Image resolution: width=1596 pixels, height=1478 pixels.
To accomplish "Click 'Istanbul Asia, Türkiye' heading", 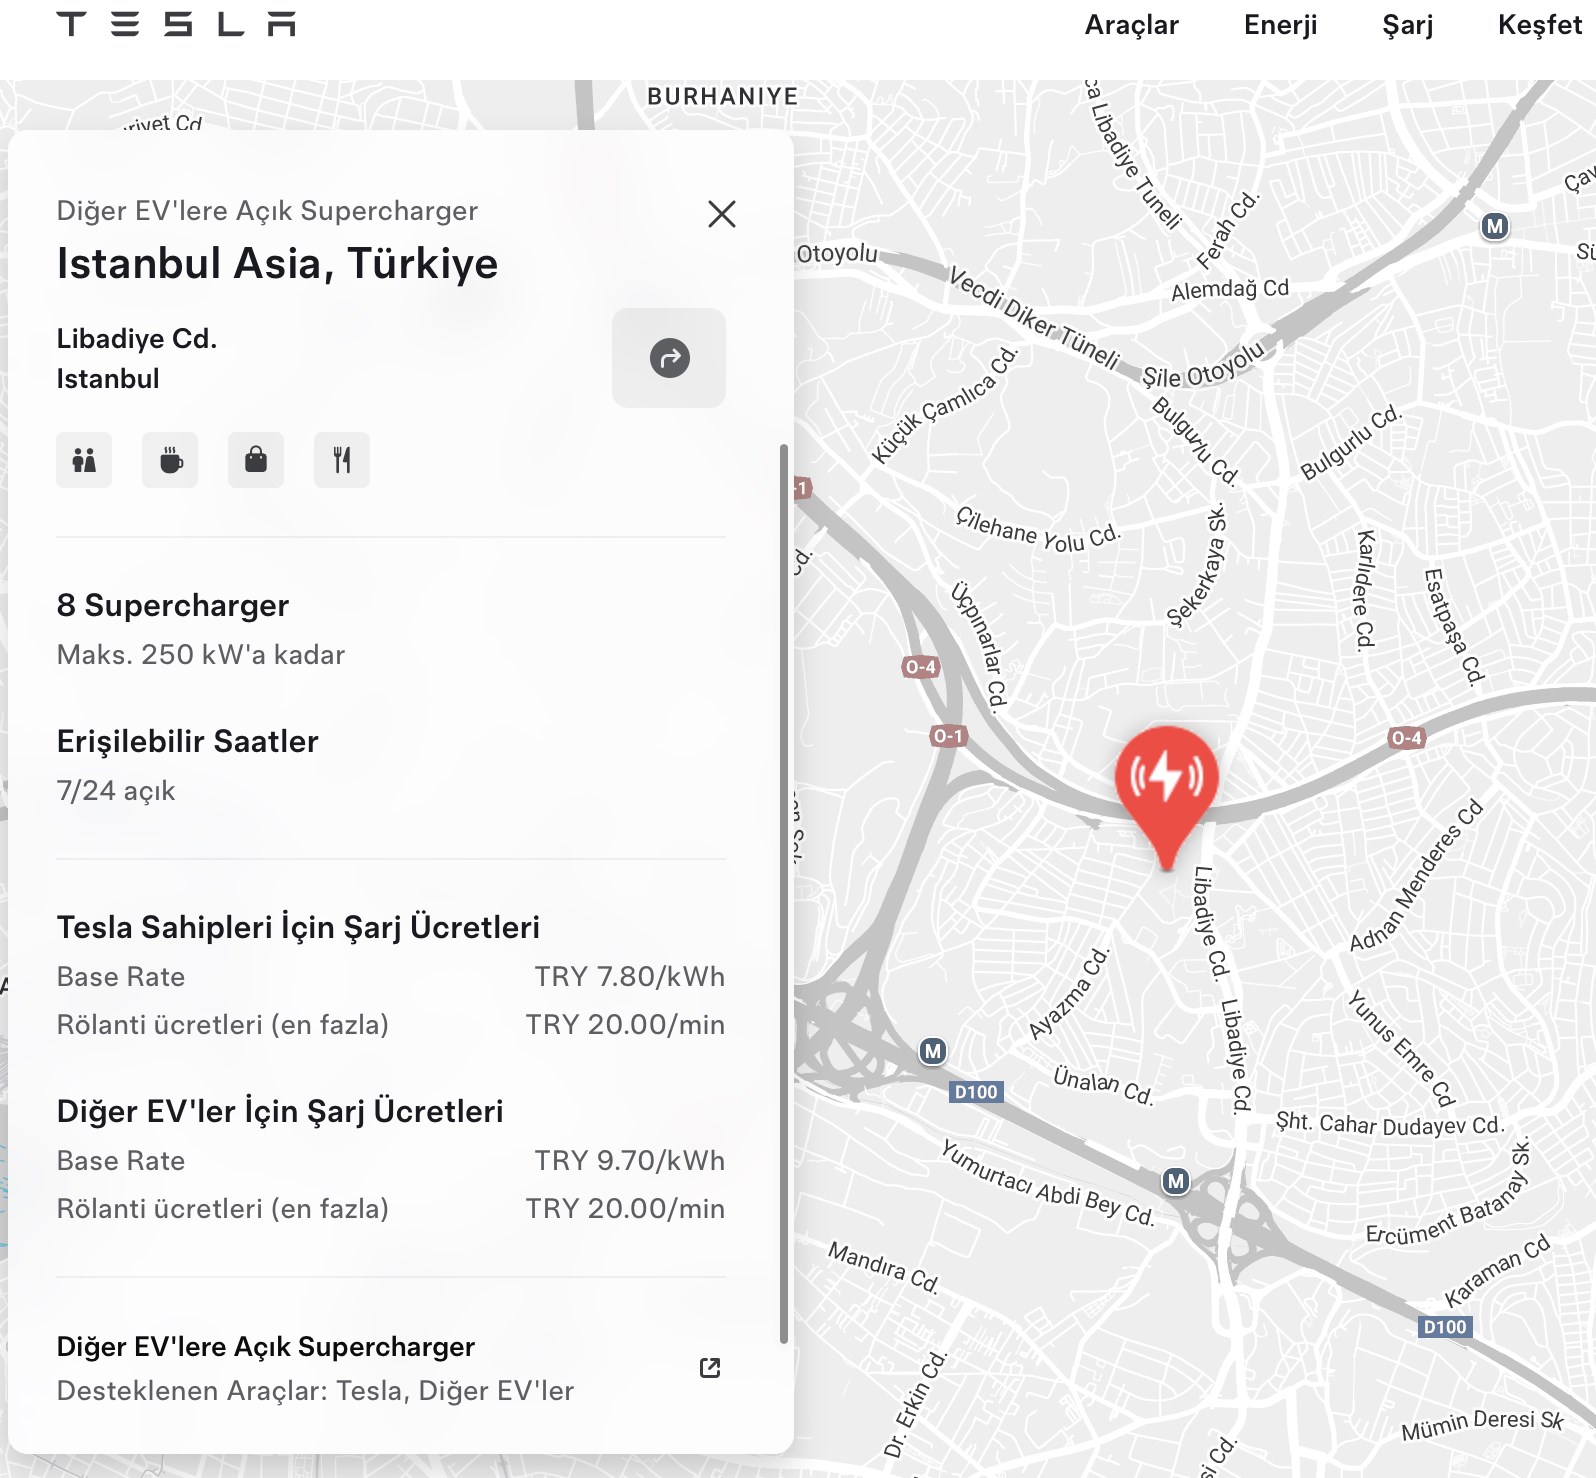I will tap(277, 264).
